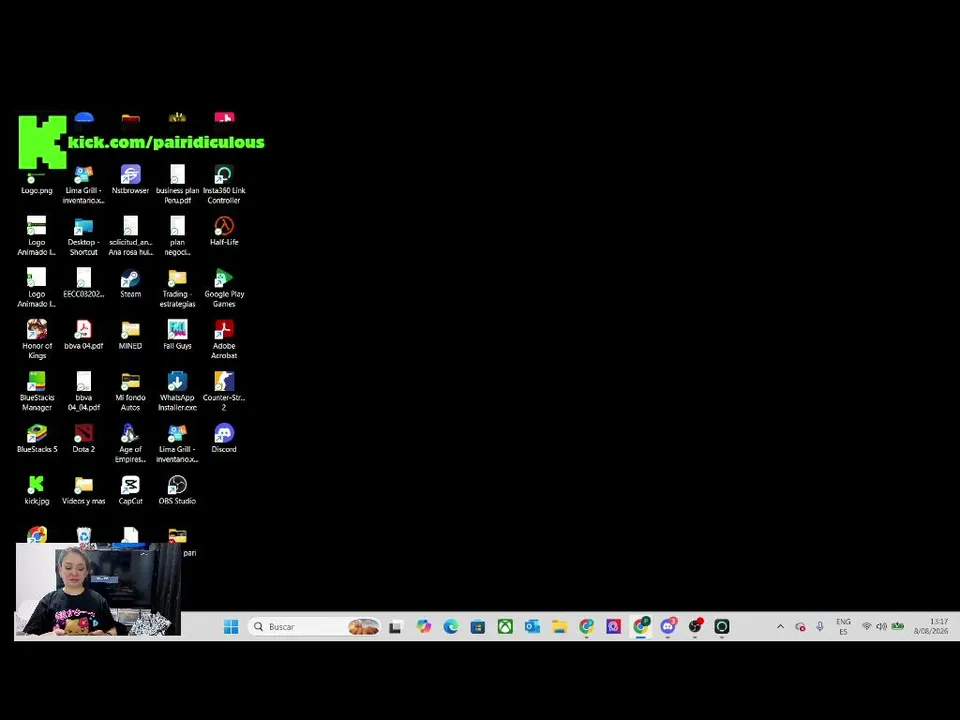The image size is (960, 720).
Task: Switch input language via ENG ES indicator
Action: [843, 626]
